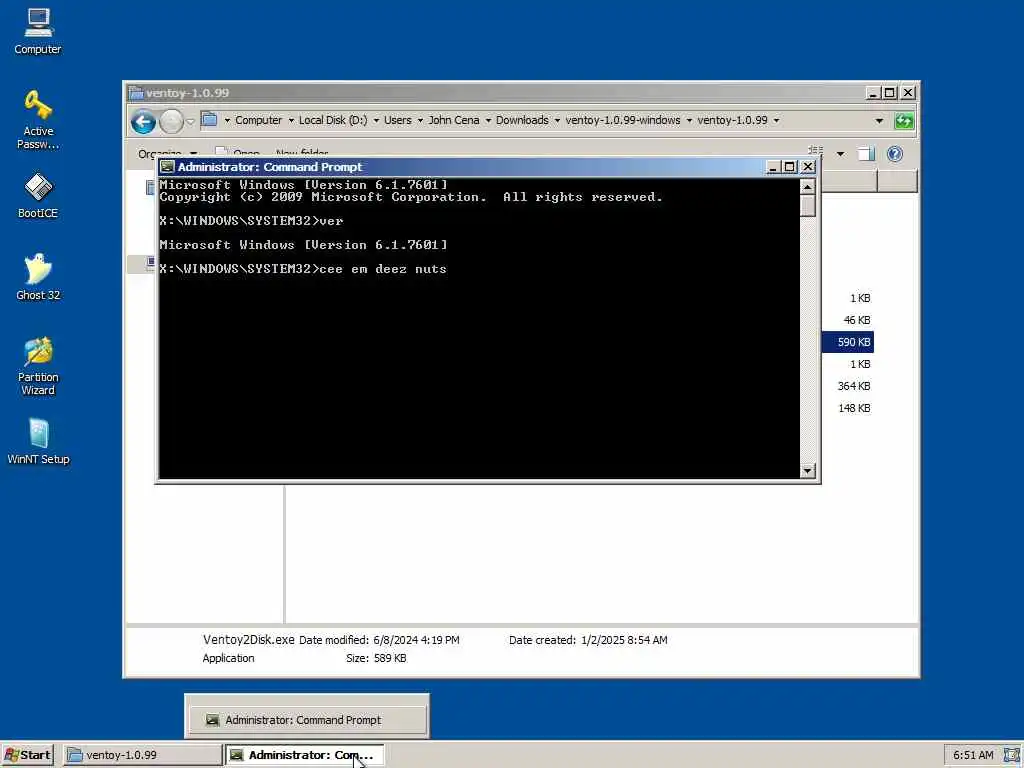Minimize the Command Prompt window
The height and width of the screenshot is (768, 1024).
[x=773, y=167]
